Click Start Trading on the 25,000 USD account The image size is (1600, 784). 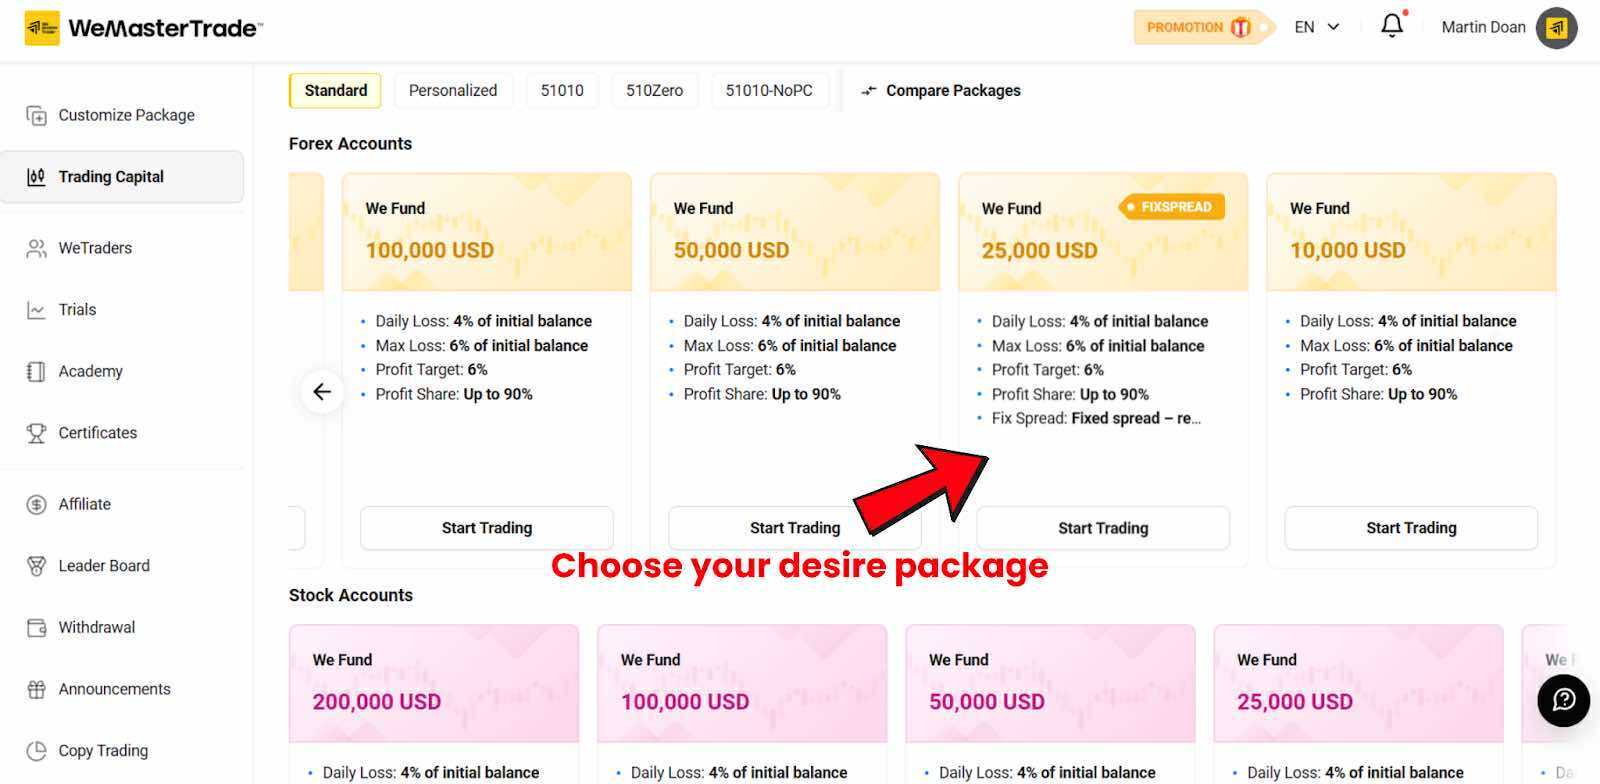point(1102,528)
